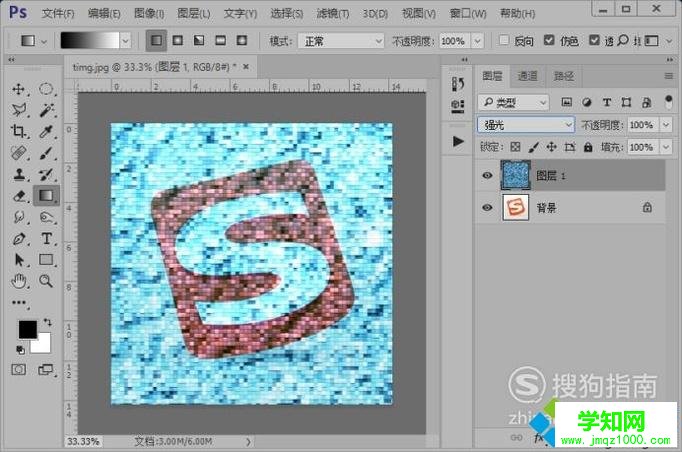Open the 文件(F) menu
682x452 pixels.
point(58,13)
